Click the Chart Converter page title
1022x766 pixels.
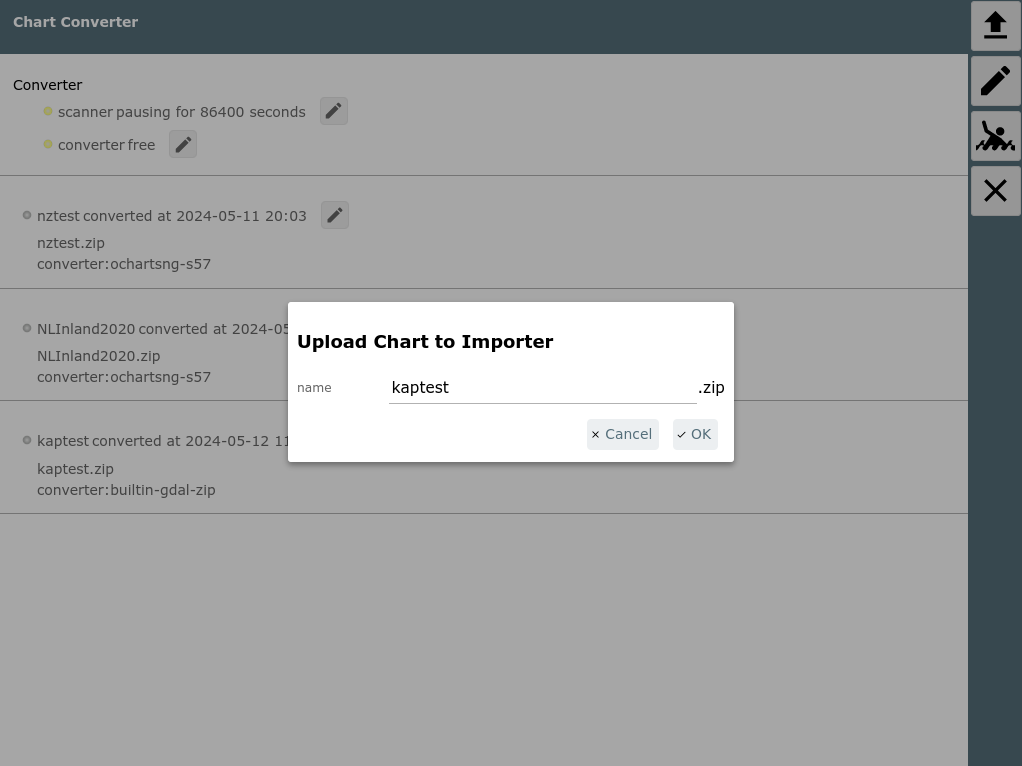click(76, 22)
